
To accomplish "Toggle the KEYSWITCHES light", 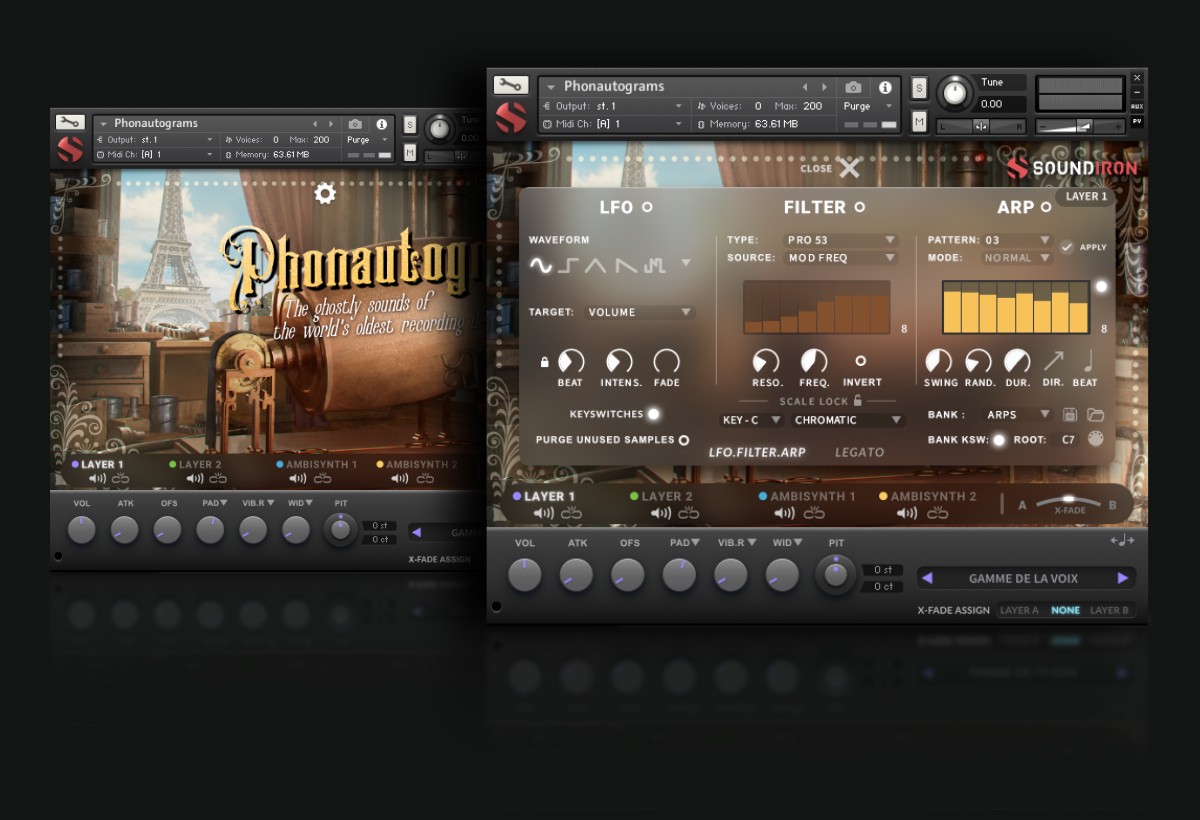I will (x=653, y=414).
